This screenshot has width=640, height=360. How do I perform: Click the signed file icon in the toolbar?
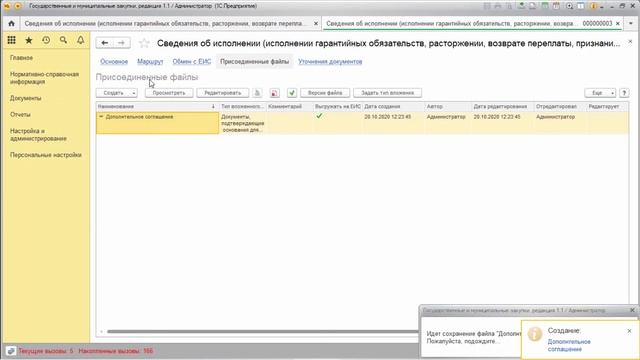coord(258,93)
